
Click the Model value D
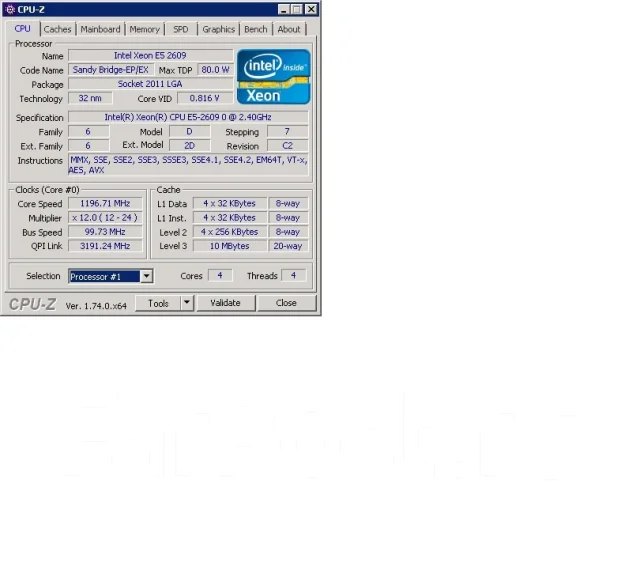click(189, 131)
